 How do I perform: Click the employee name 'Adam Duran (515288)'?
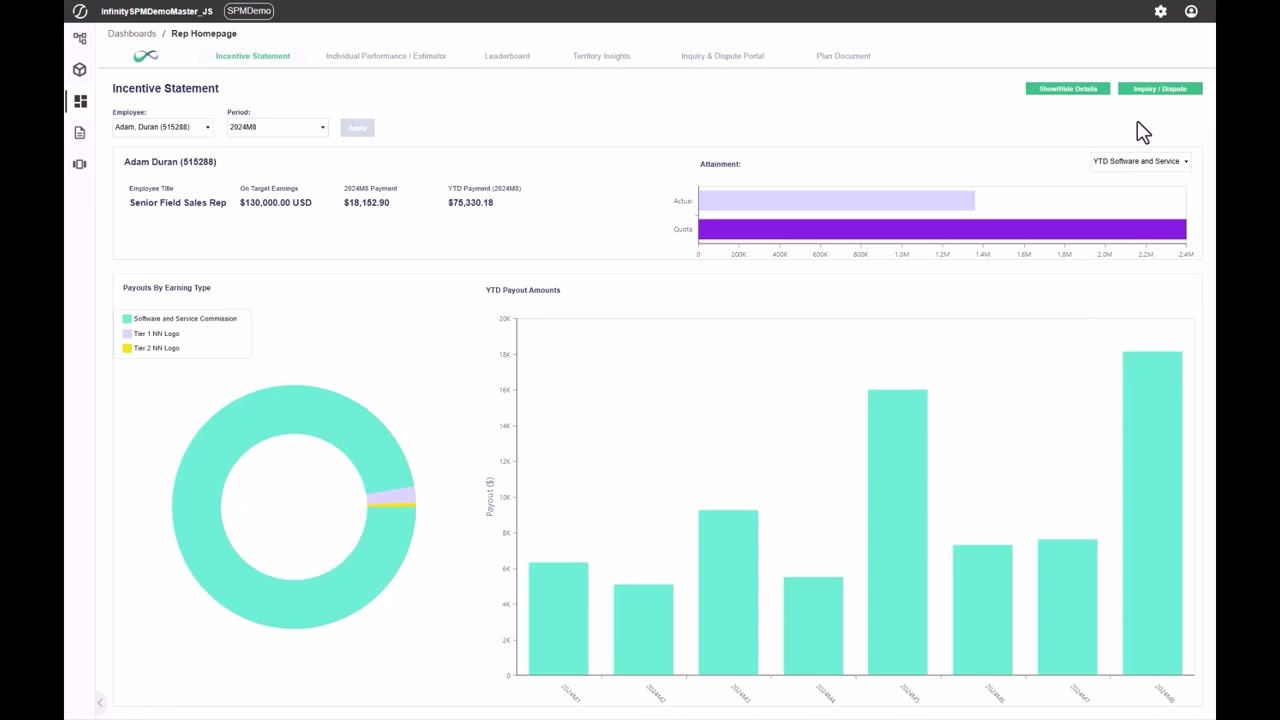click(170, 162)
